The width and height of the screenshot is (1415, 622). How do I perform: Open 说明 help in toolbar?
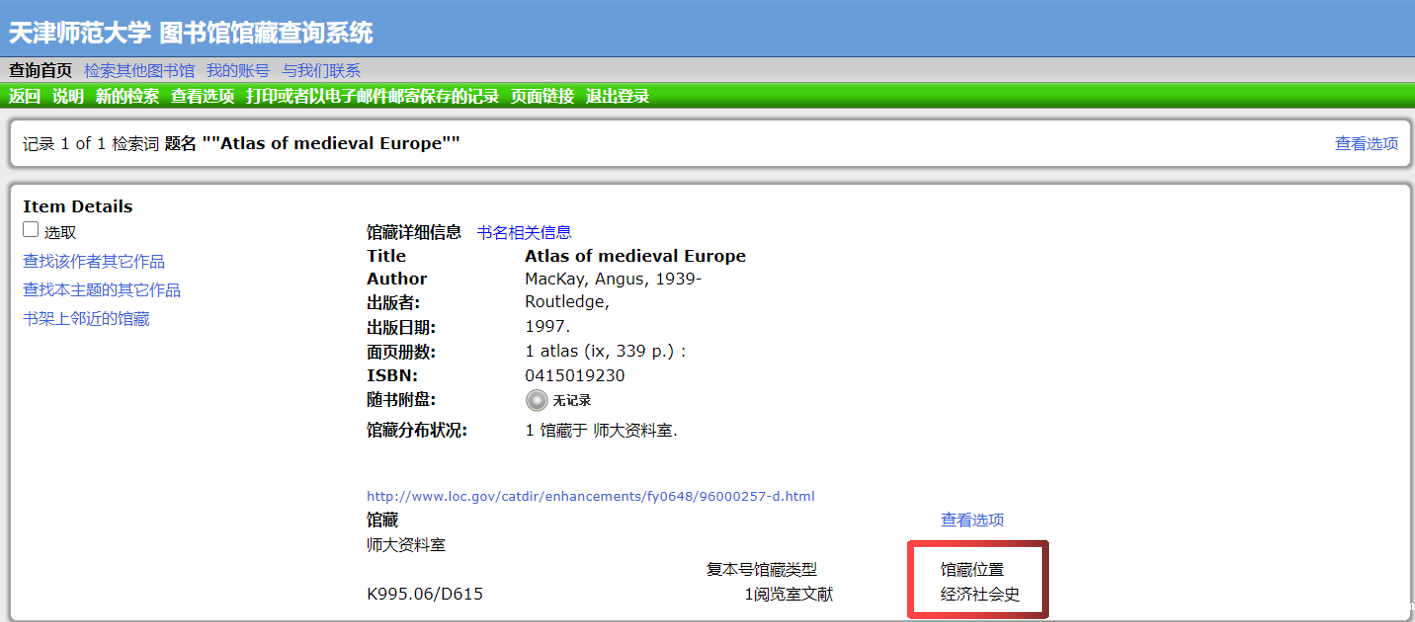pyautogui.click(x=68, y=97)
